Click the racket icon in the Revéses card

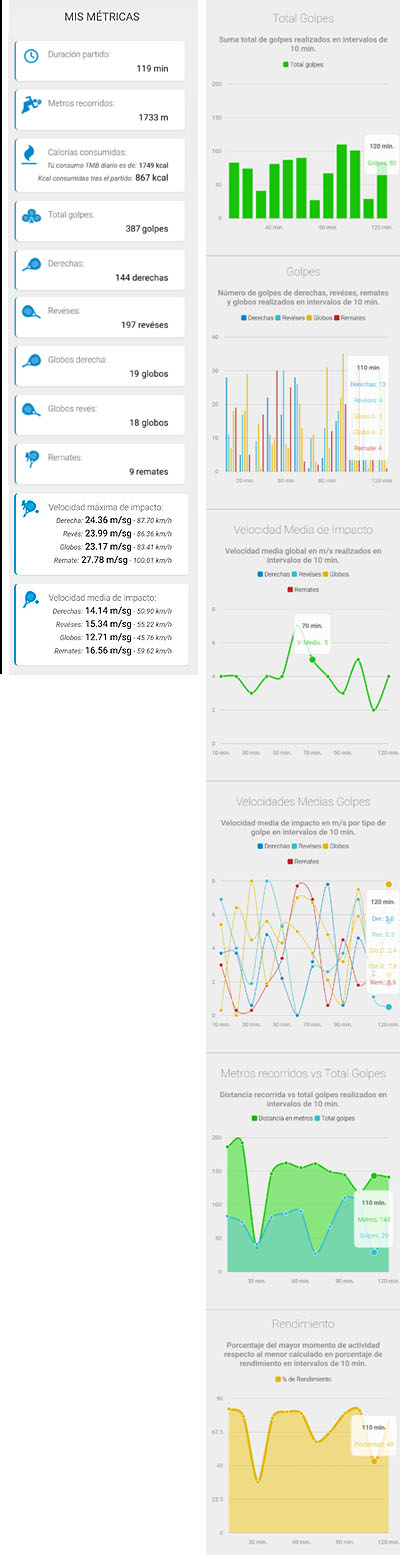pyautogui.click(x=31, y=312)
